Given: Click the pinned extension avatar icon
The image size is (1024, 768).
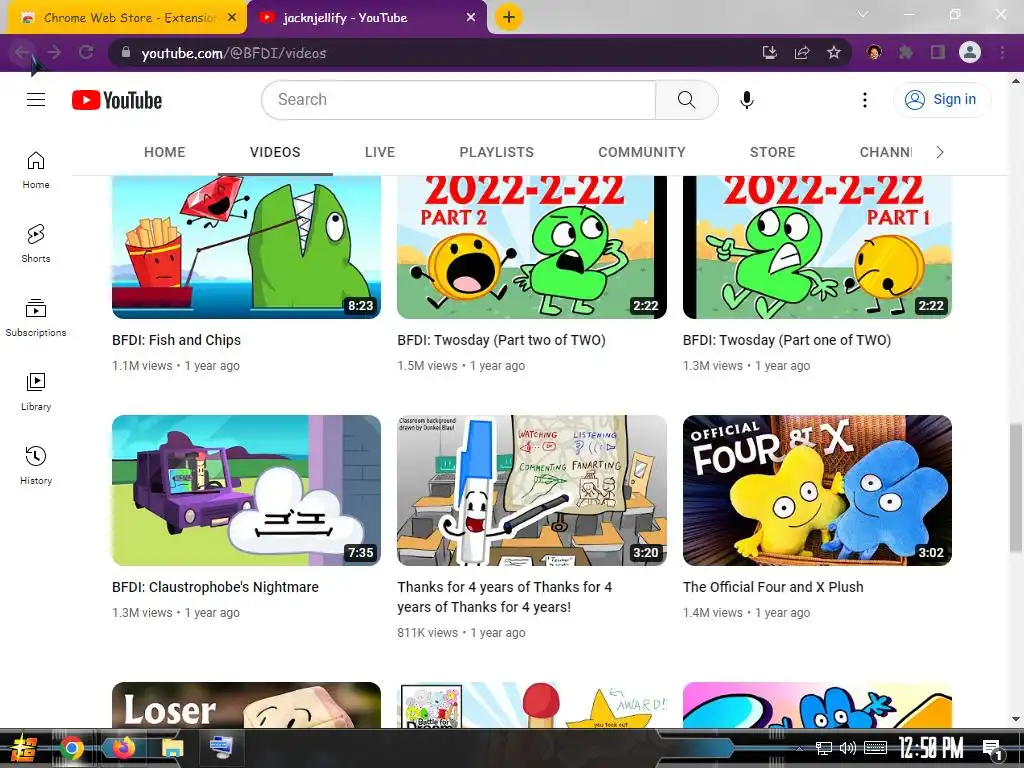Looking at the screenshot, I should click(874, 52).
